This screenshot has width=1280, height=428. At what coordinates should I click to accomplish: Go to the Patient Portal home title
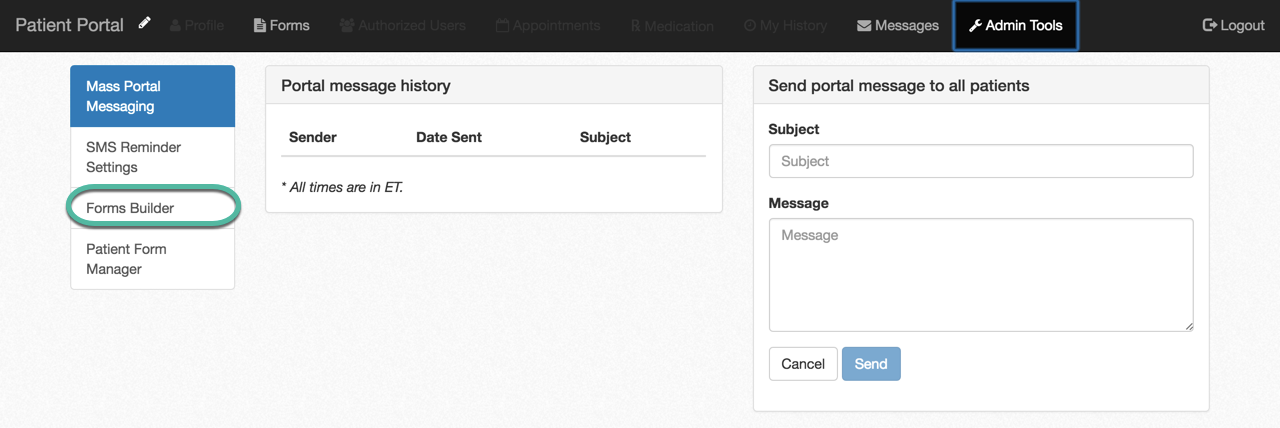(69, 25)
